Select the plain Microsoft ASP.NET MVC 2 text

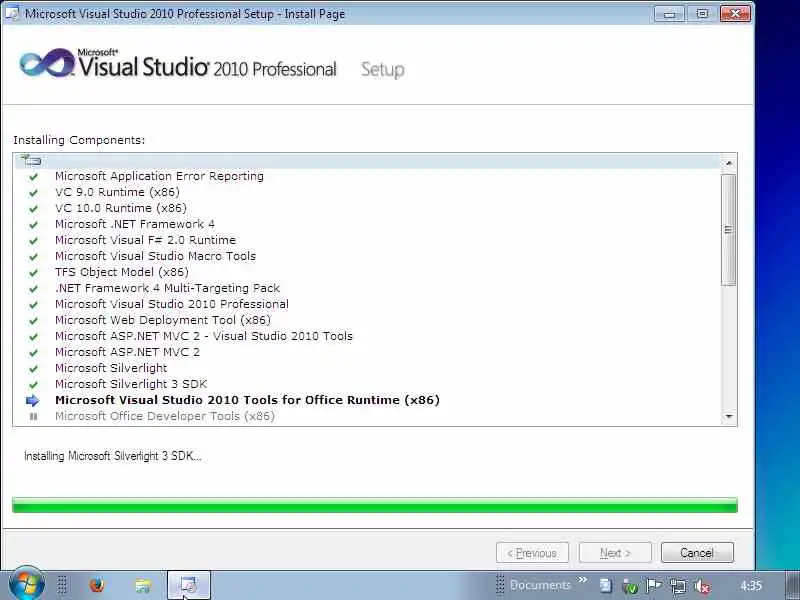[128, 352]
